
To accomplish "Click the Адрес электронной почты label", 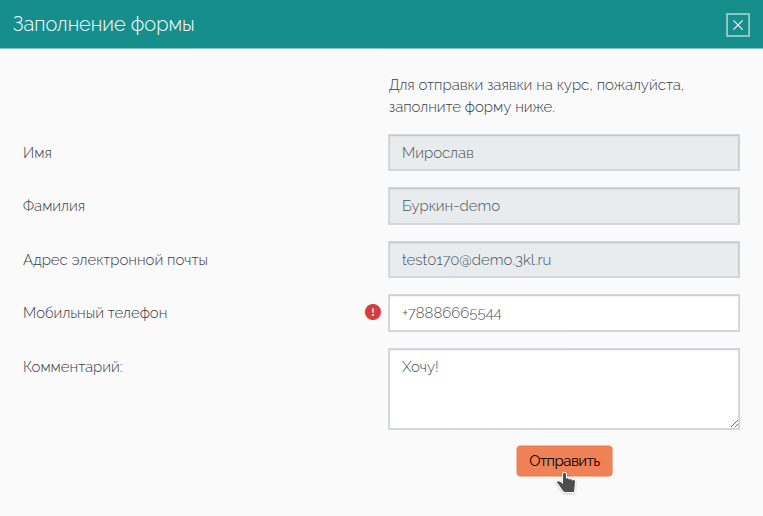I will (x=115, y=260).
